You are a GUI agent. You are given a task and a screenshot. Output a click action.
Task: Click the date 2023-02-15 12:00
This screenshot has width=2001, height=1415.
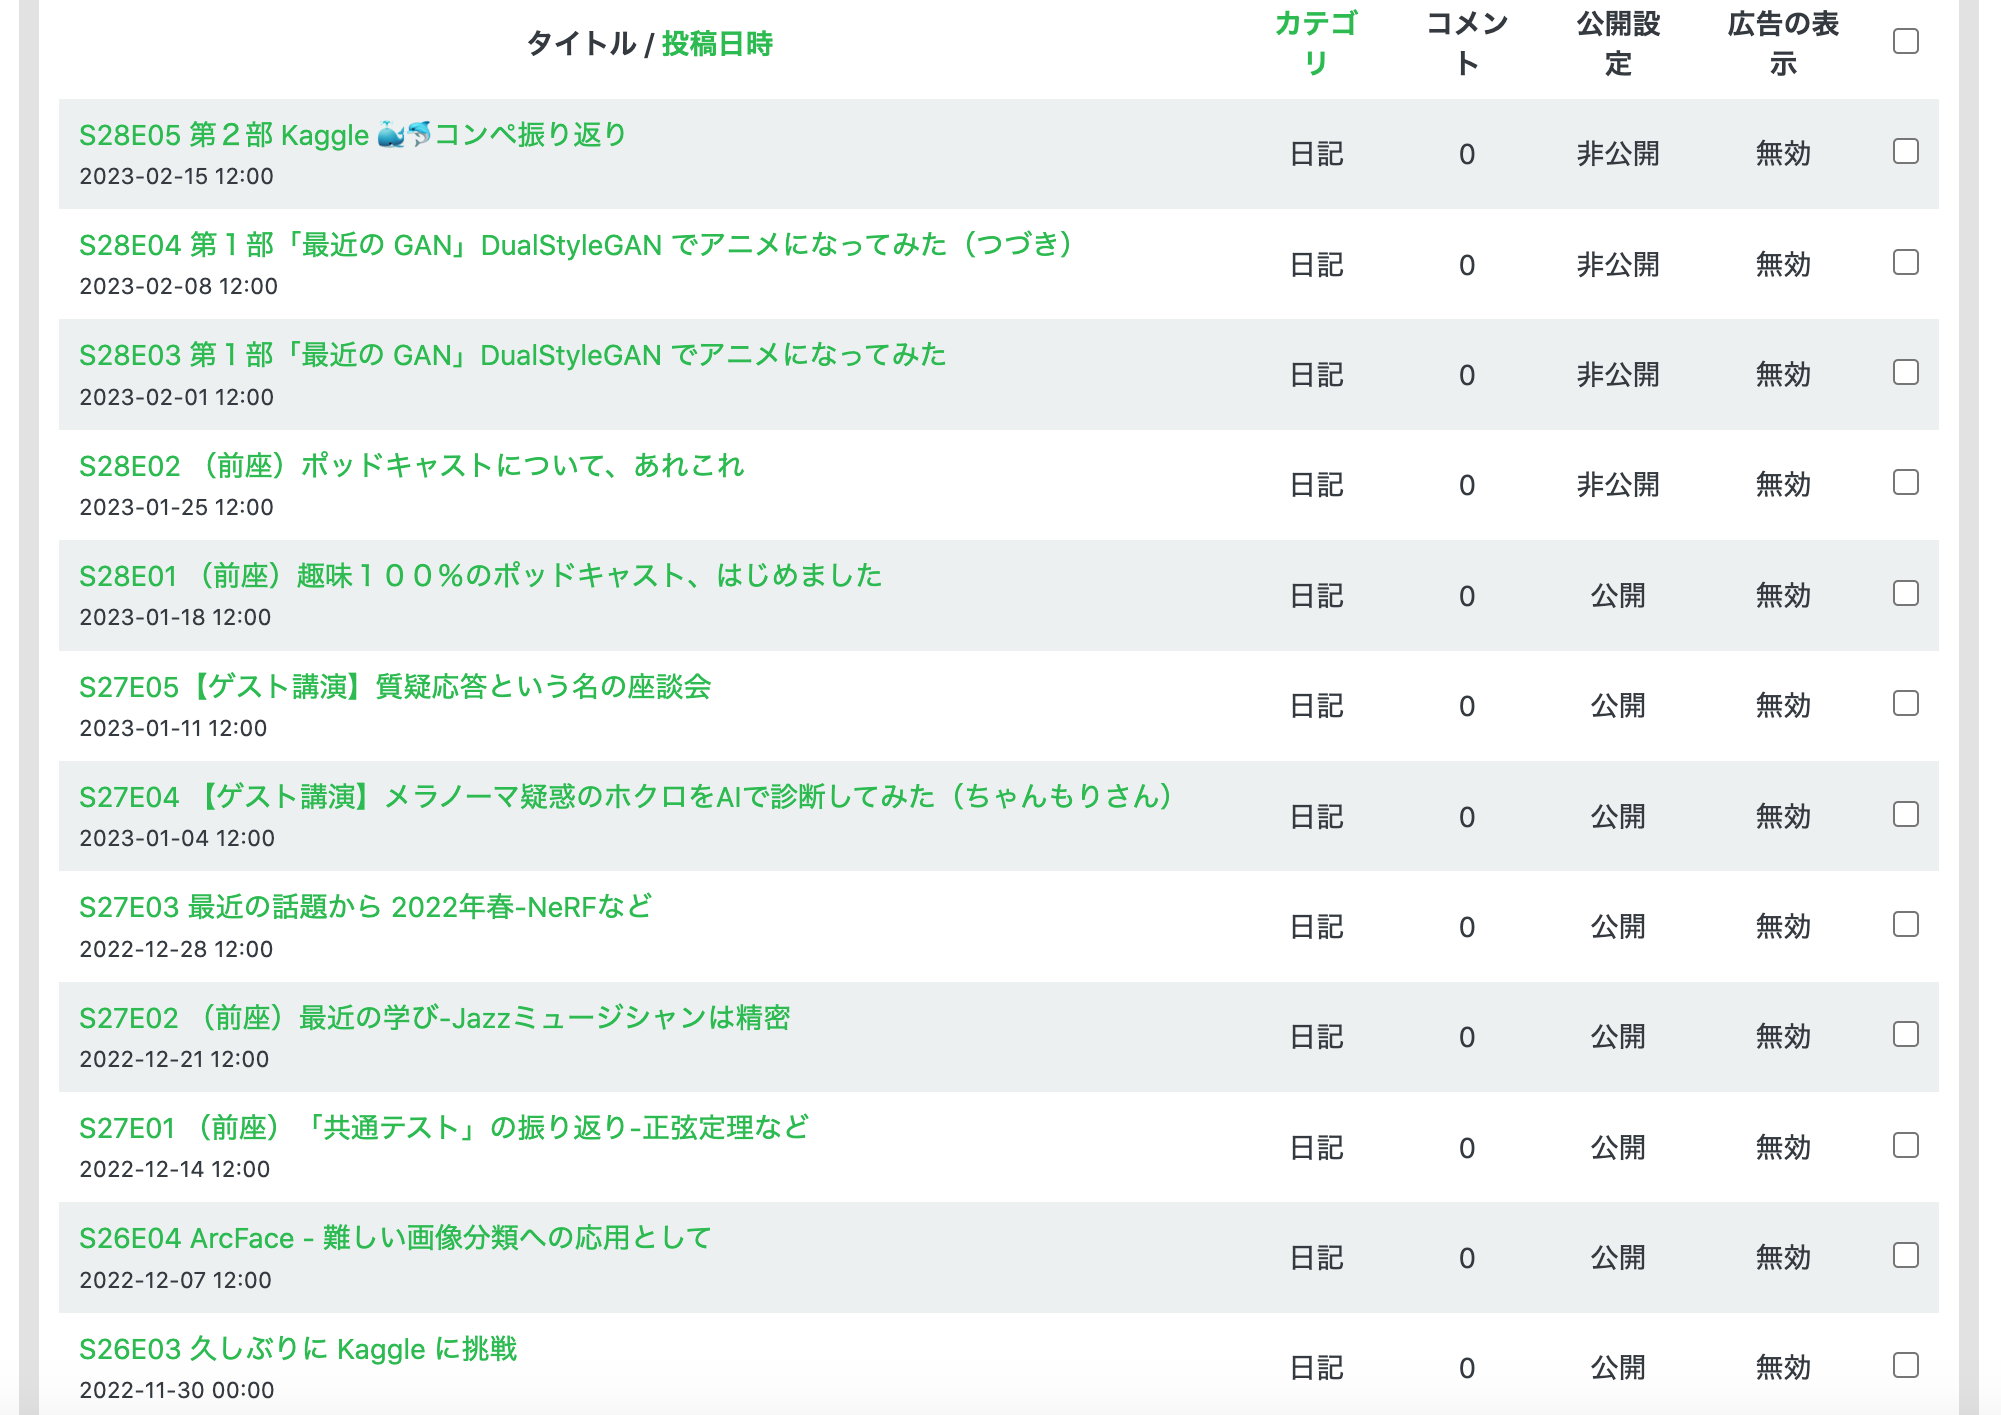pyautogui.click(x=177, y=176)
